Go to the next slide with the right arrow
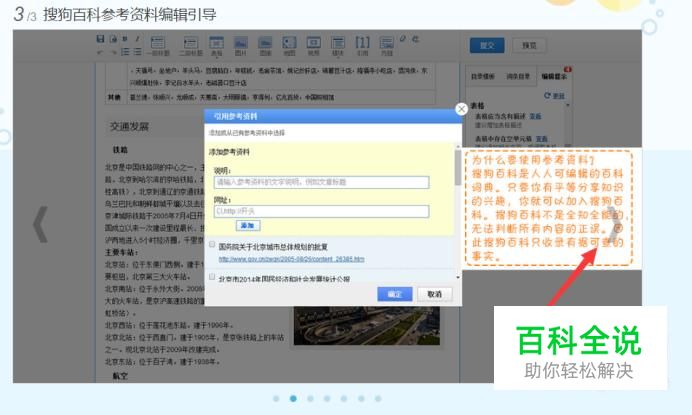Image resolution: width=692 pixels, height=415 pixels. pyautogui.click(x=615, y=225)
